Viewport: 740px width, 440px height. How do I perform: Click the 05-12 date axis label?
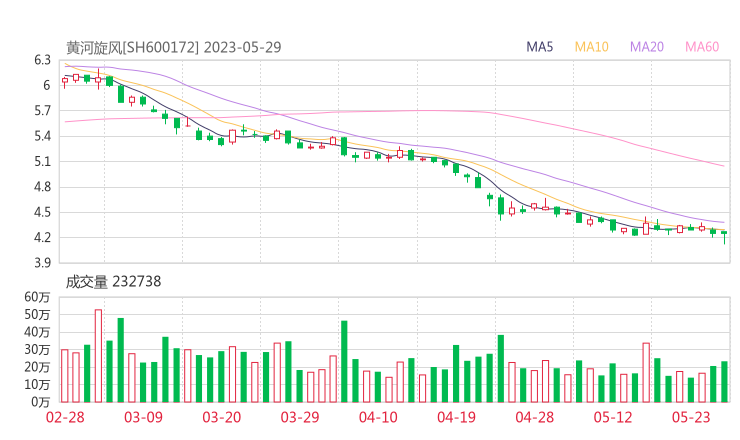tap(613, 417)
